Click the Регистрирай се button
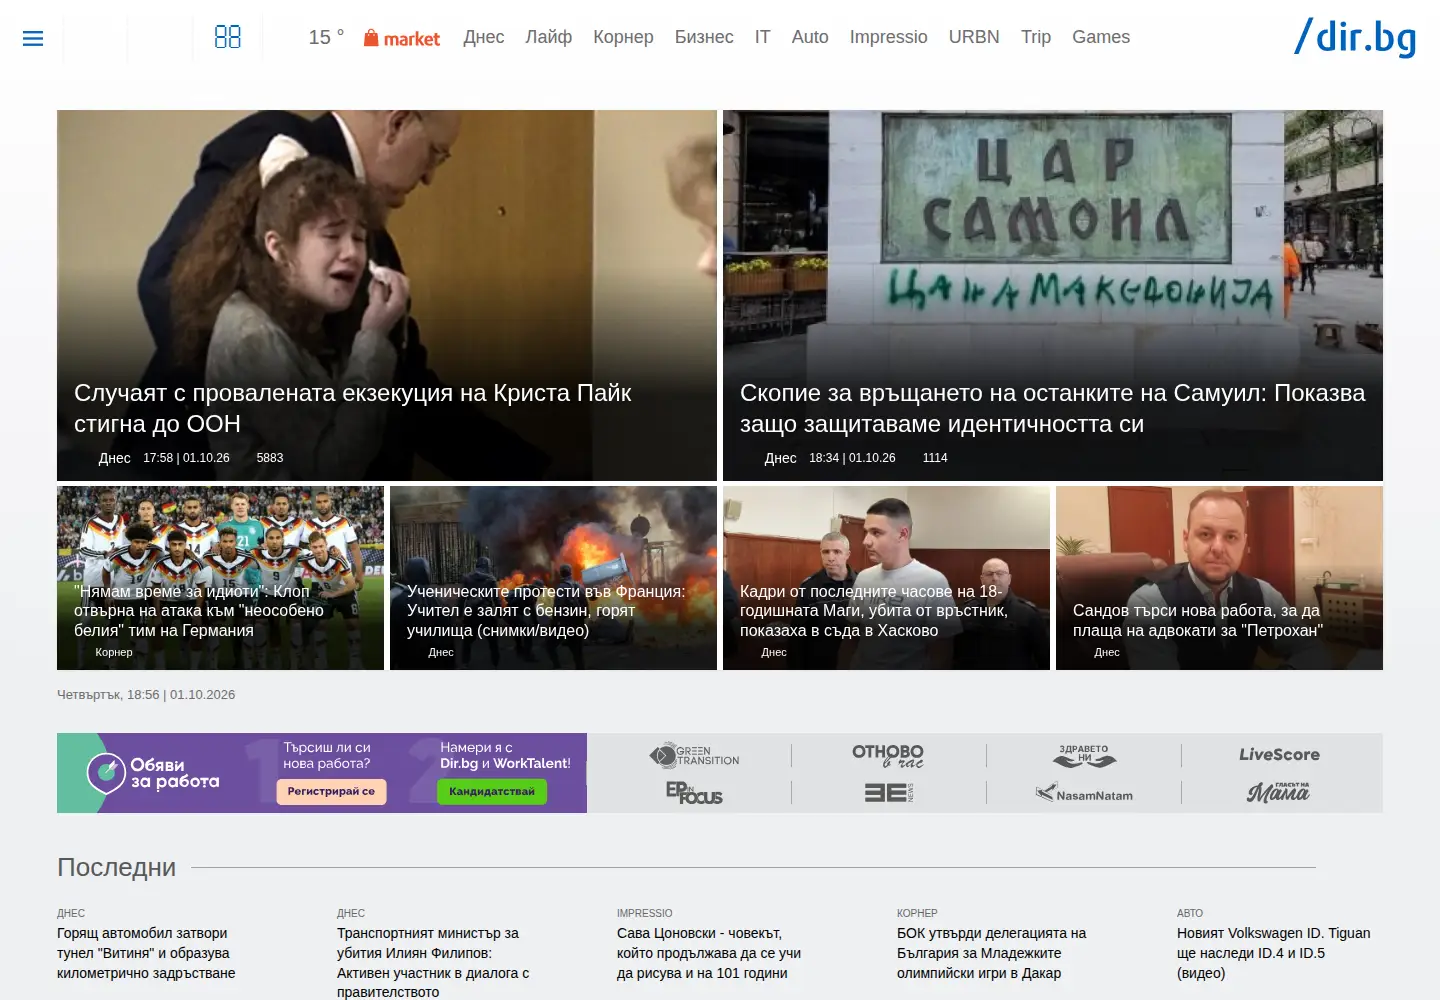Image resolution: width=1440 pixels, height=1000 pixels. point(331,791)
